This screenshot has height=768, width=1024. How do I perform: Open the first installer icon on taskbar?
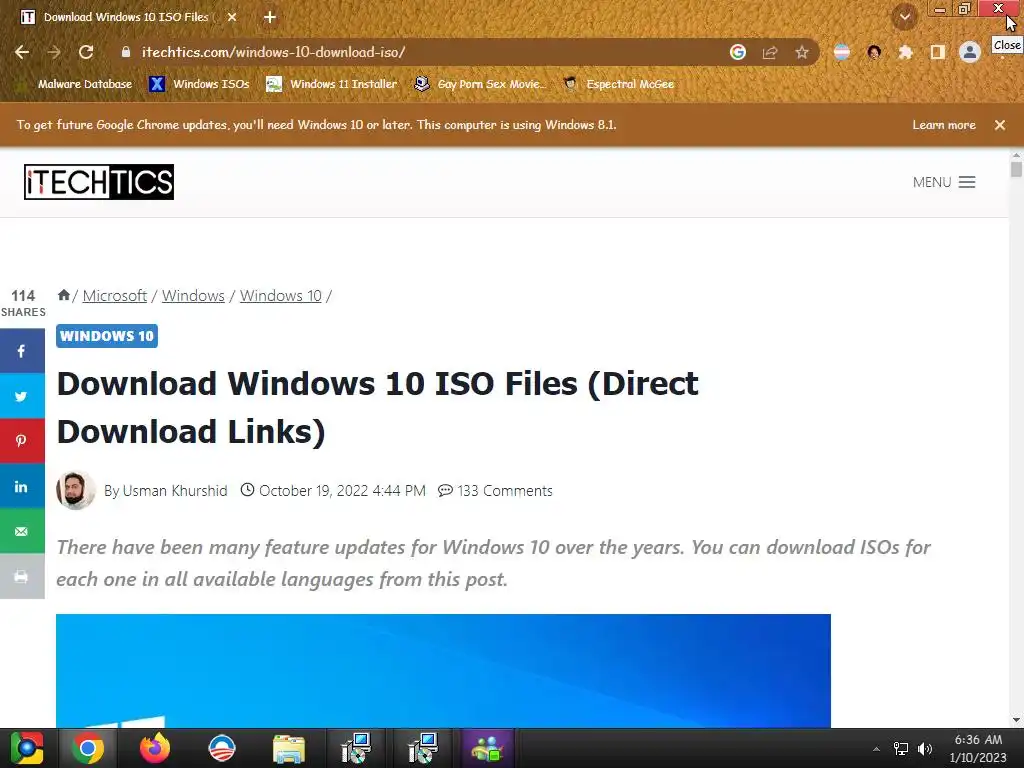[x=356, y=748]
